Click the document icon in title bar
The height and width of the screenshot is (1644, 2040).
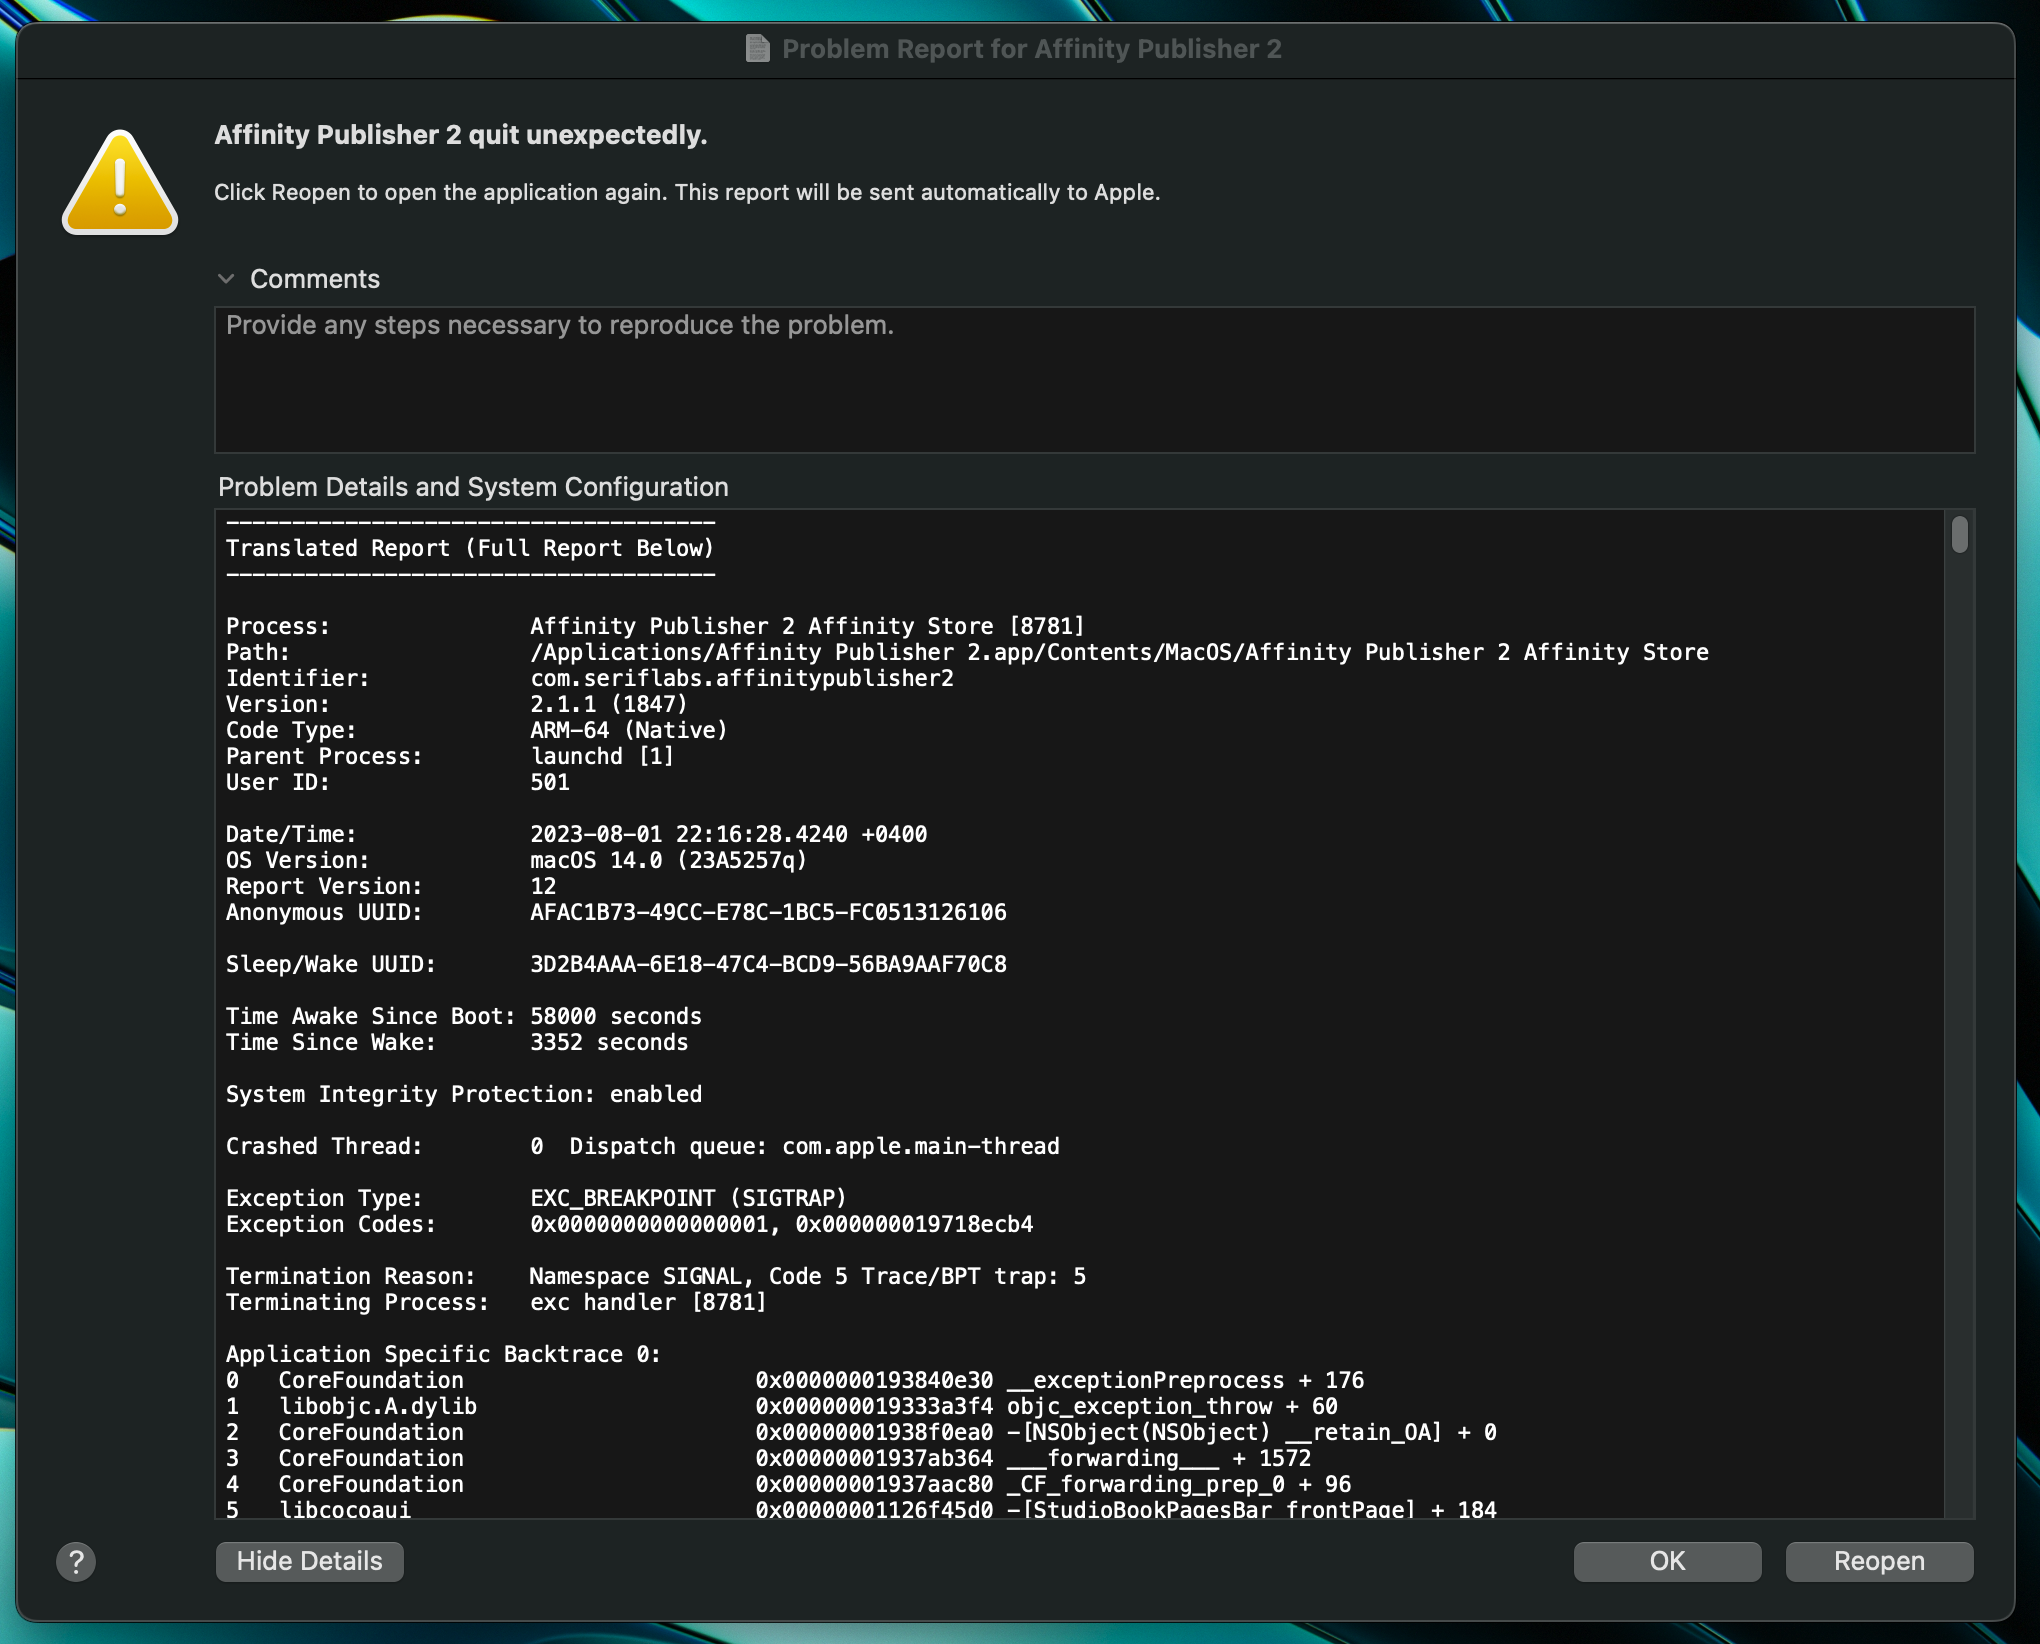(758, 48)
